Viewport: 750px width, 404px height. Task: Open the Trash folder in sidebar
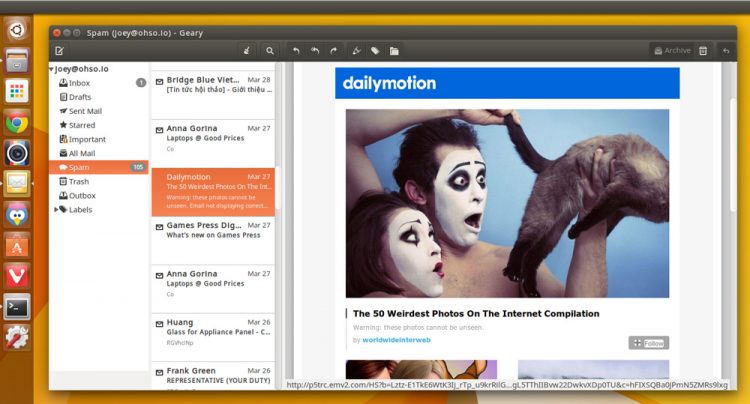click(x=99, y=182)
